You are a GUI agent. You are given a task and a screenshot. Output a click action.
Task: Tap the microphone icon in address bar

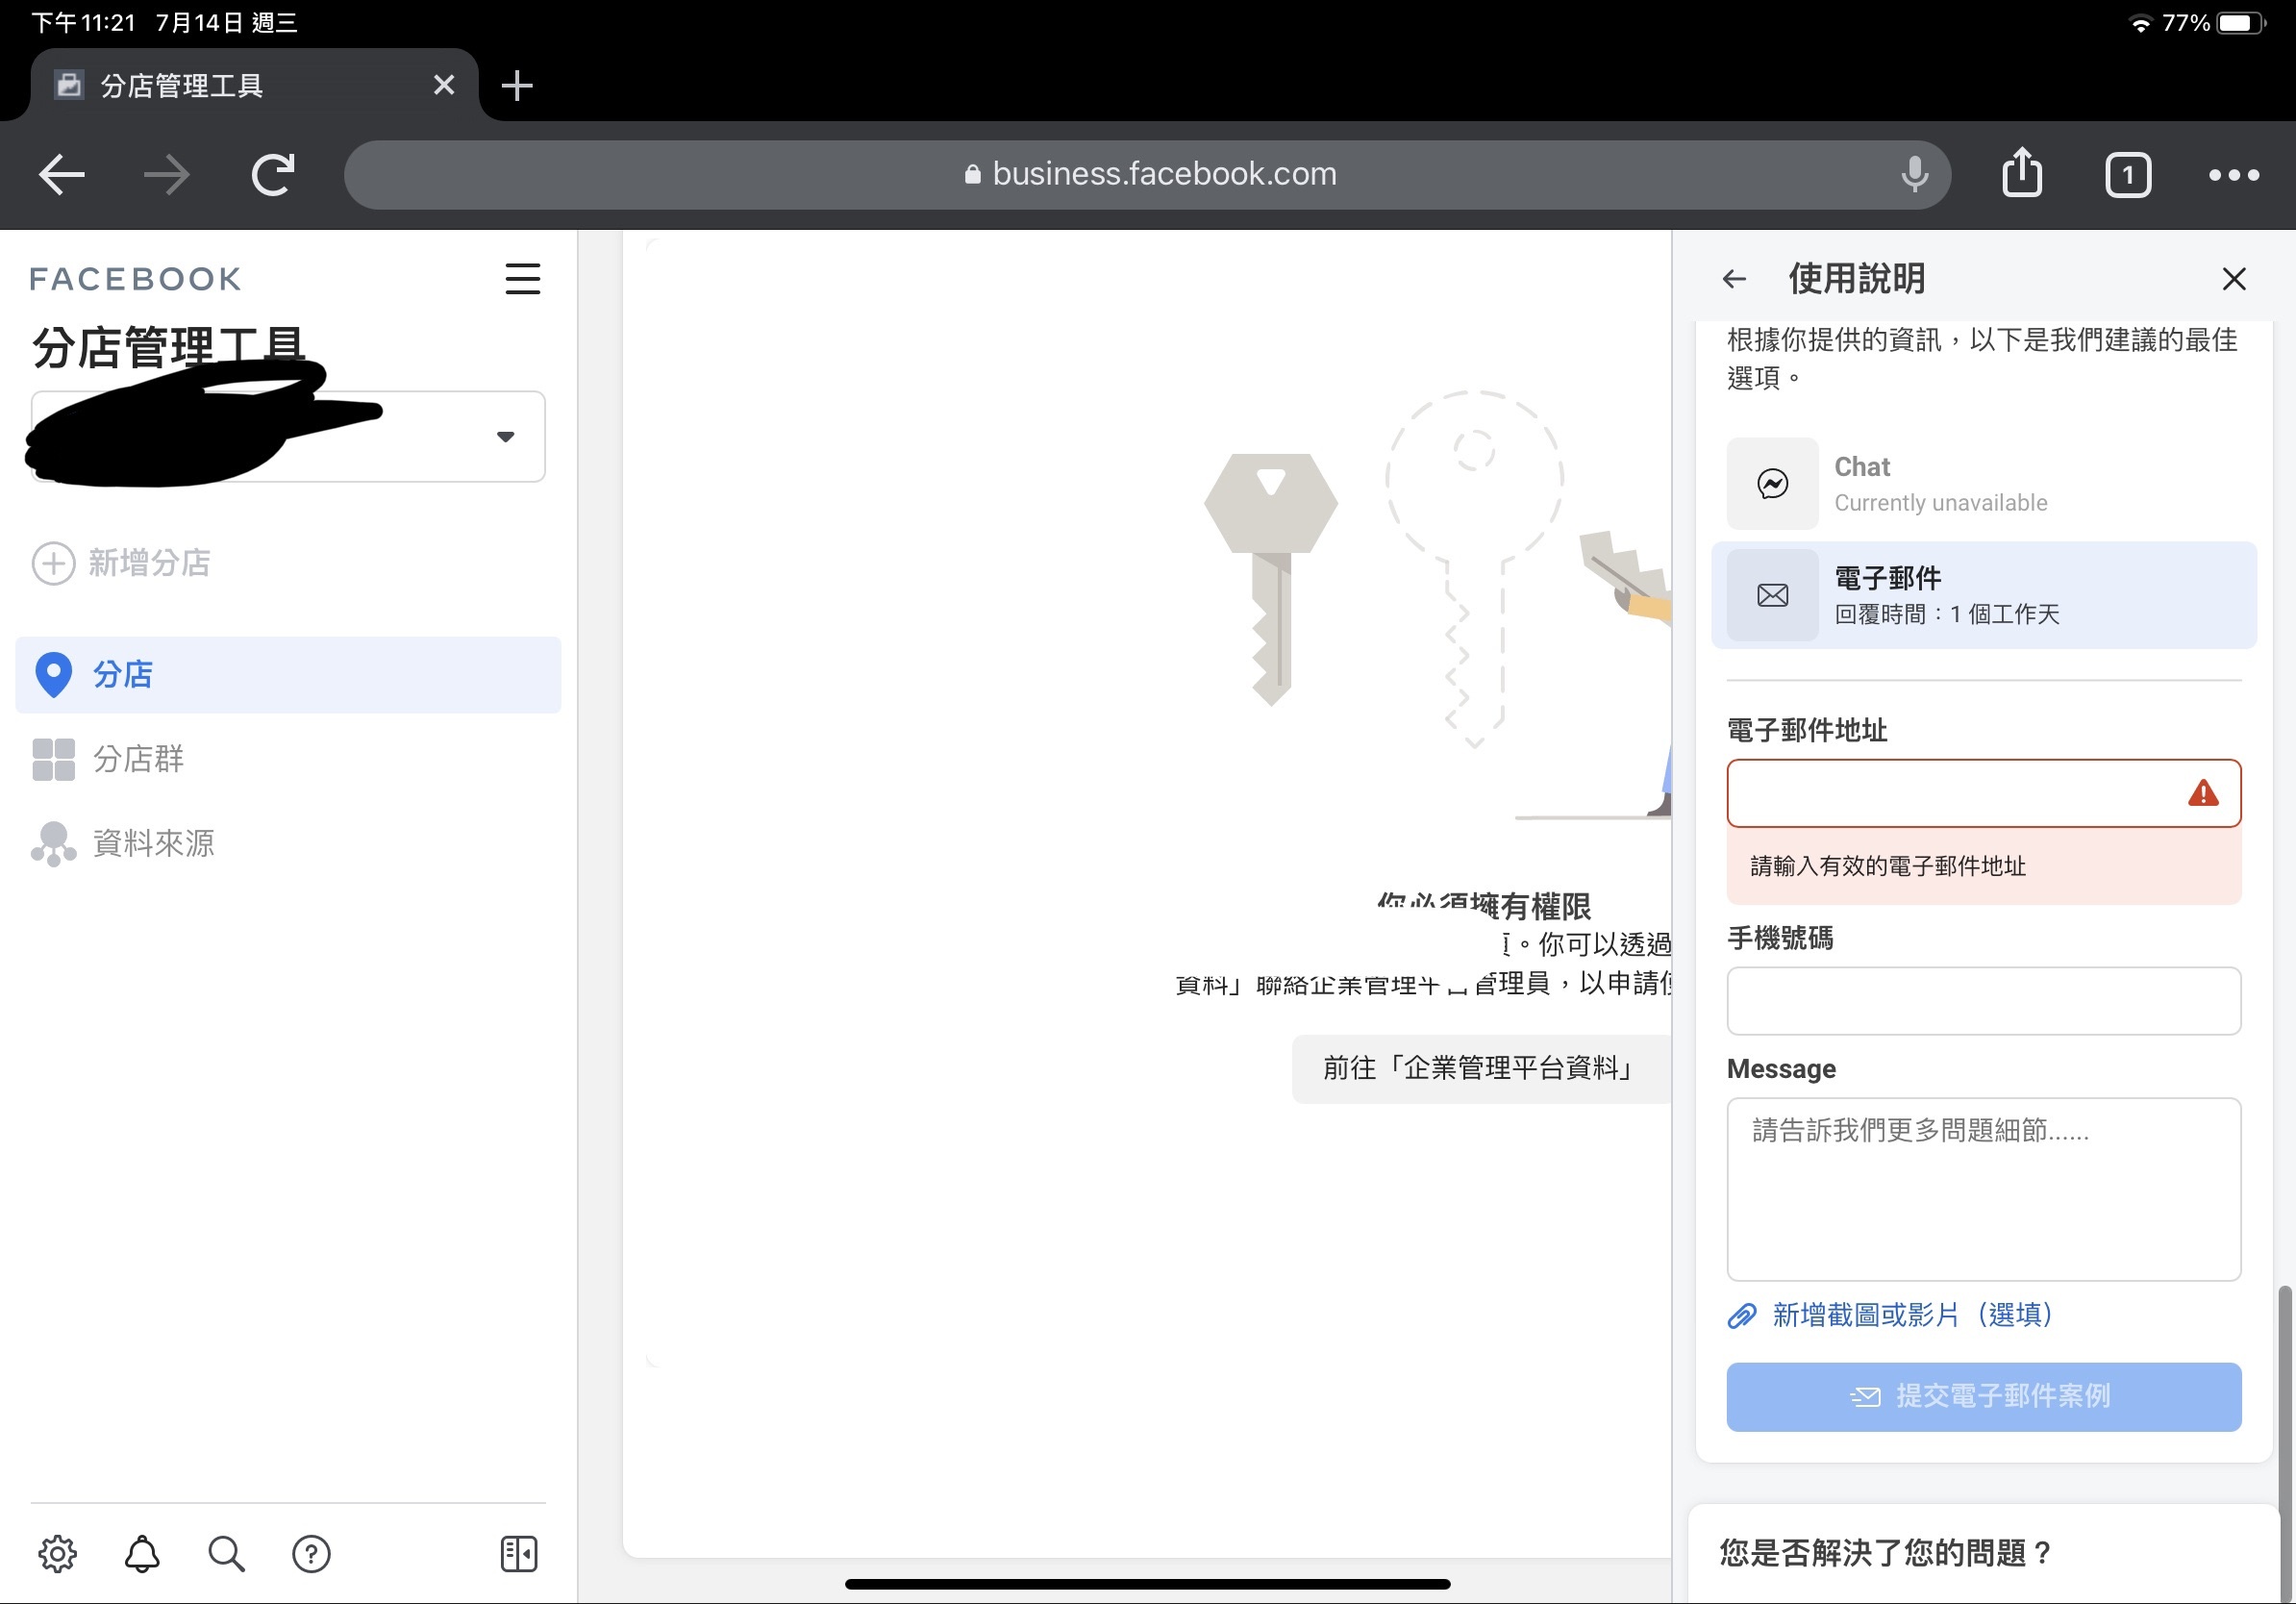point(1914,175)
